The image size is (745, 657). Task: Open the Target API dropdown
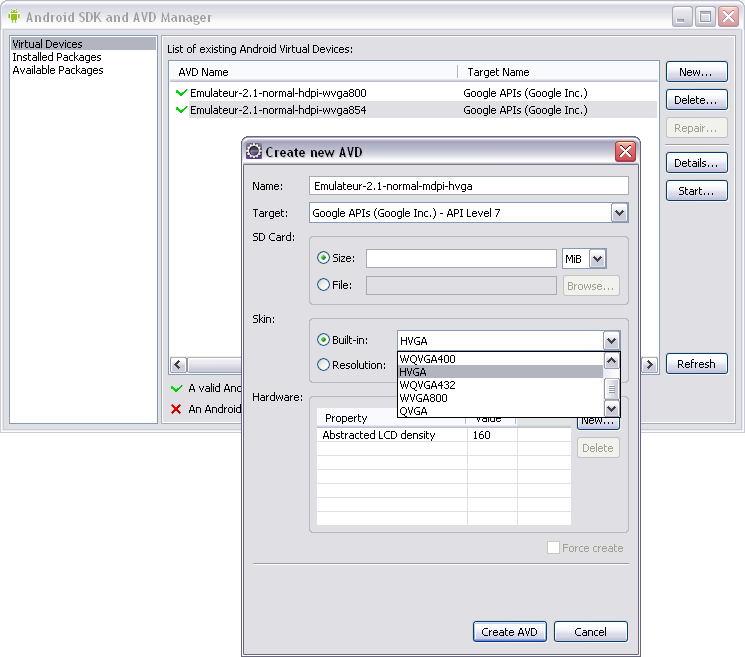coord(619,213)
